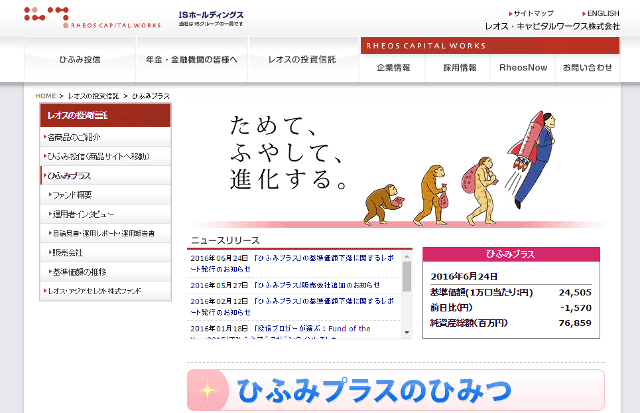The width and height of the screenshot is (640, 413).
Task: Select the レオスの投資信託 tab
Action: 302,60
